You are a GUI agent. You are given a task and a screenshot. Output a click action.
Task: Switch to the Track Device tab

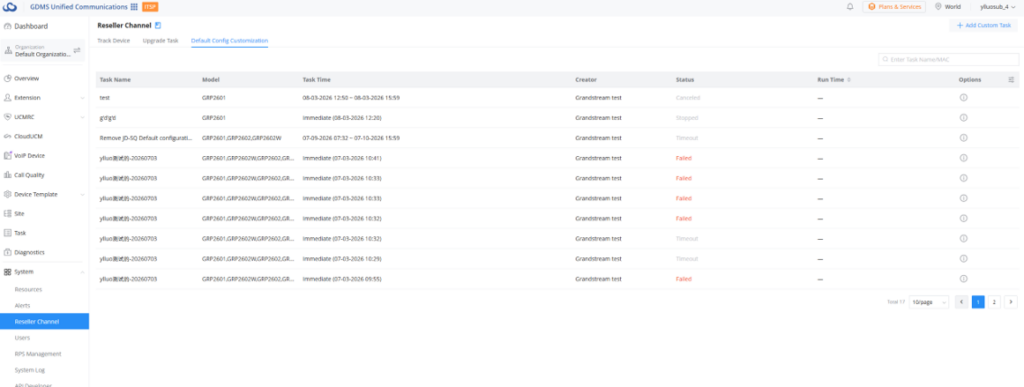(x=114, y=40)
